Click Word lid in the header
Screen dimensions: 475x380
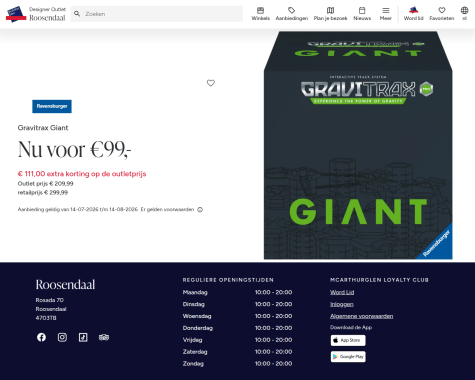[x=413, y=14]
